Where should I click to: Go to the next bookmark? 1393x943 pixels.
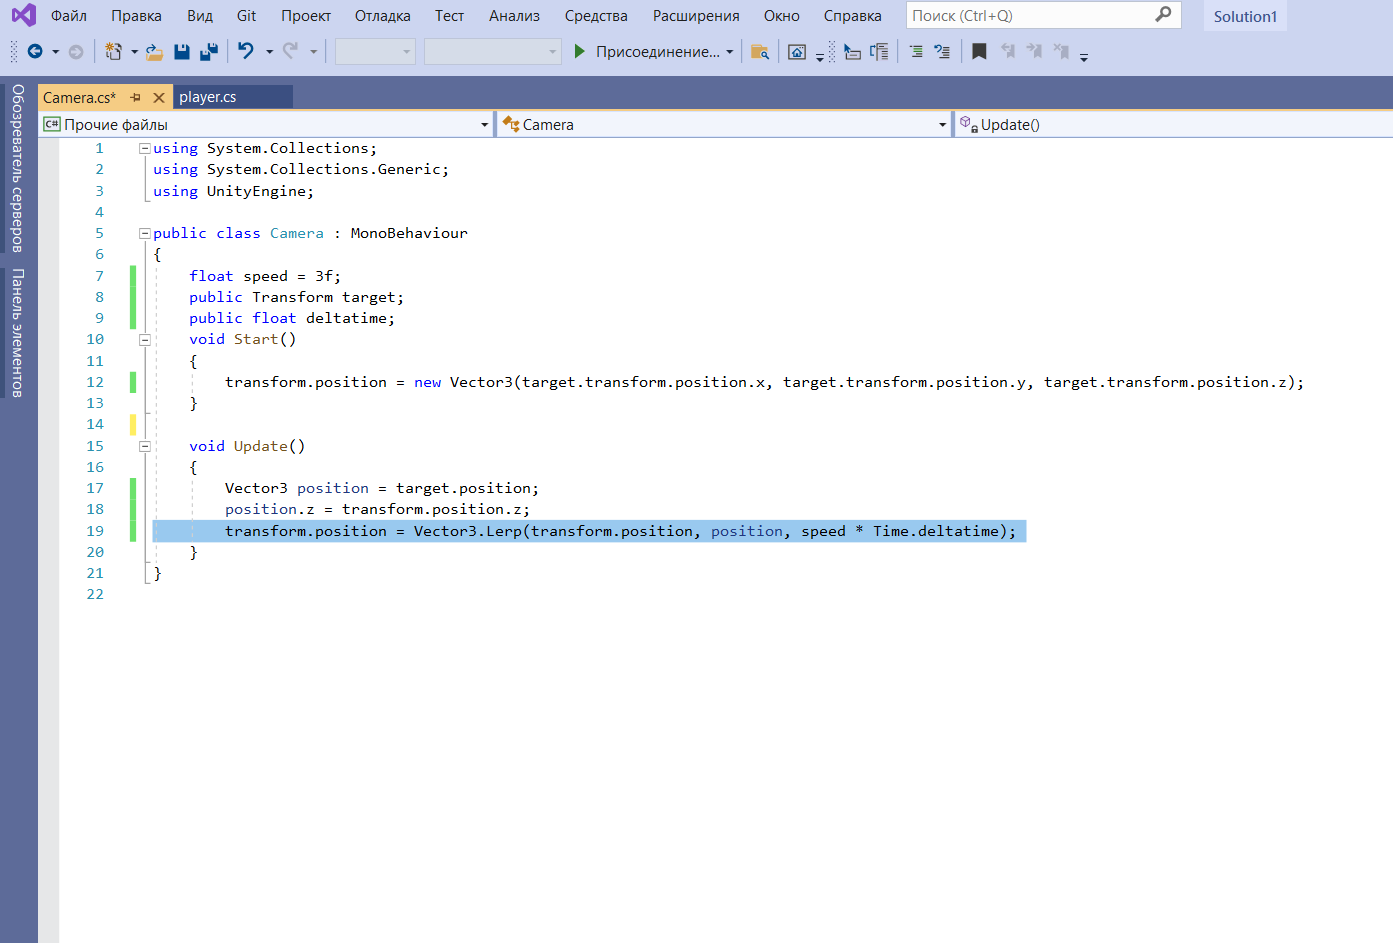1034,51
